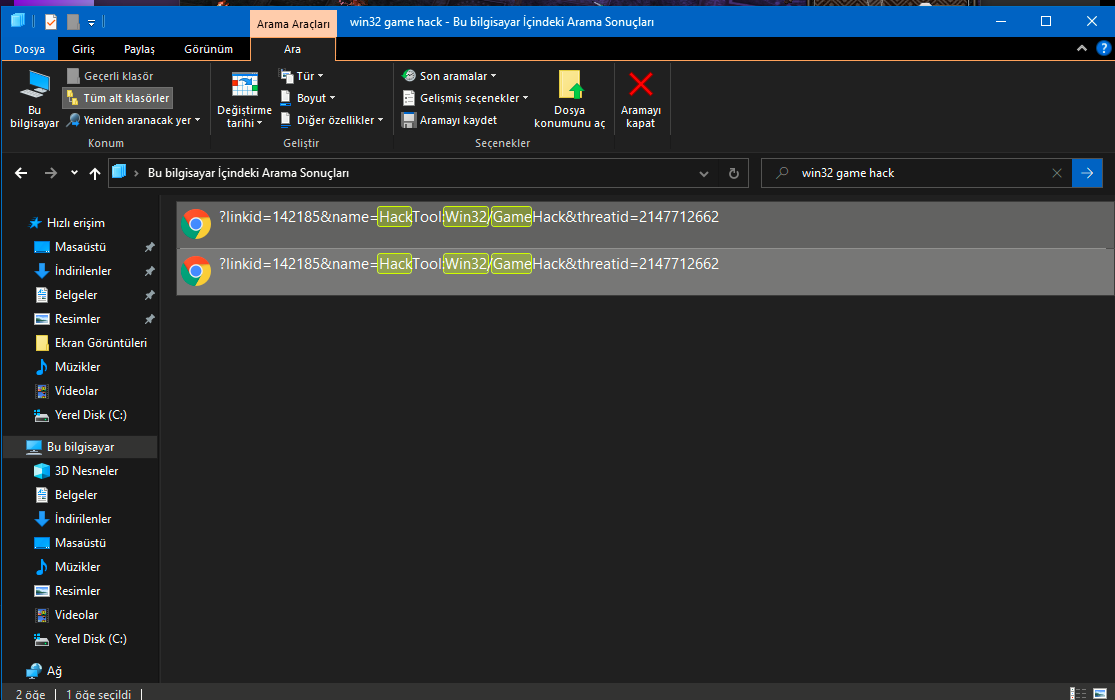This screenshot has width=1115, height=700.
Task: Open Yeniden aranacak yer dropdown
Action: [134, 120]
